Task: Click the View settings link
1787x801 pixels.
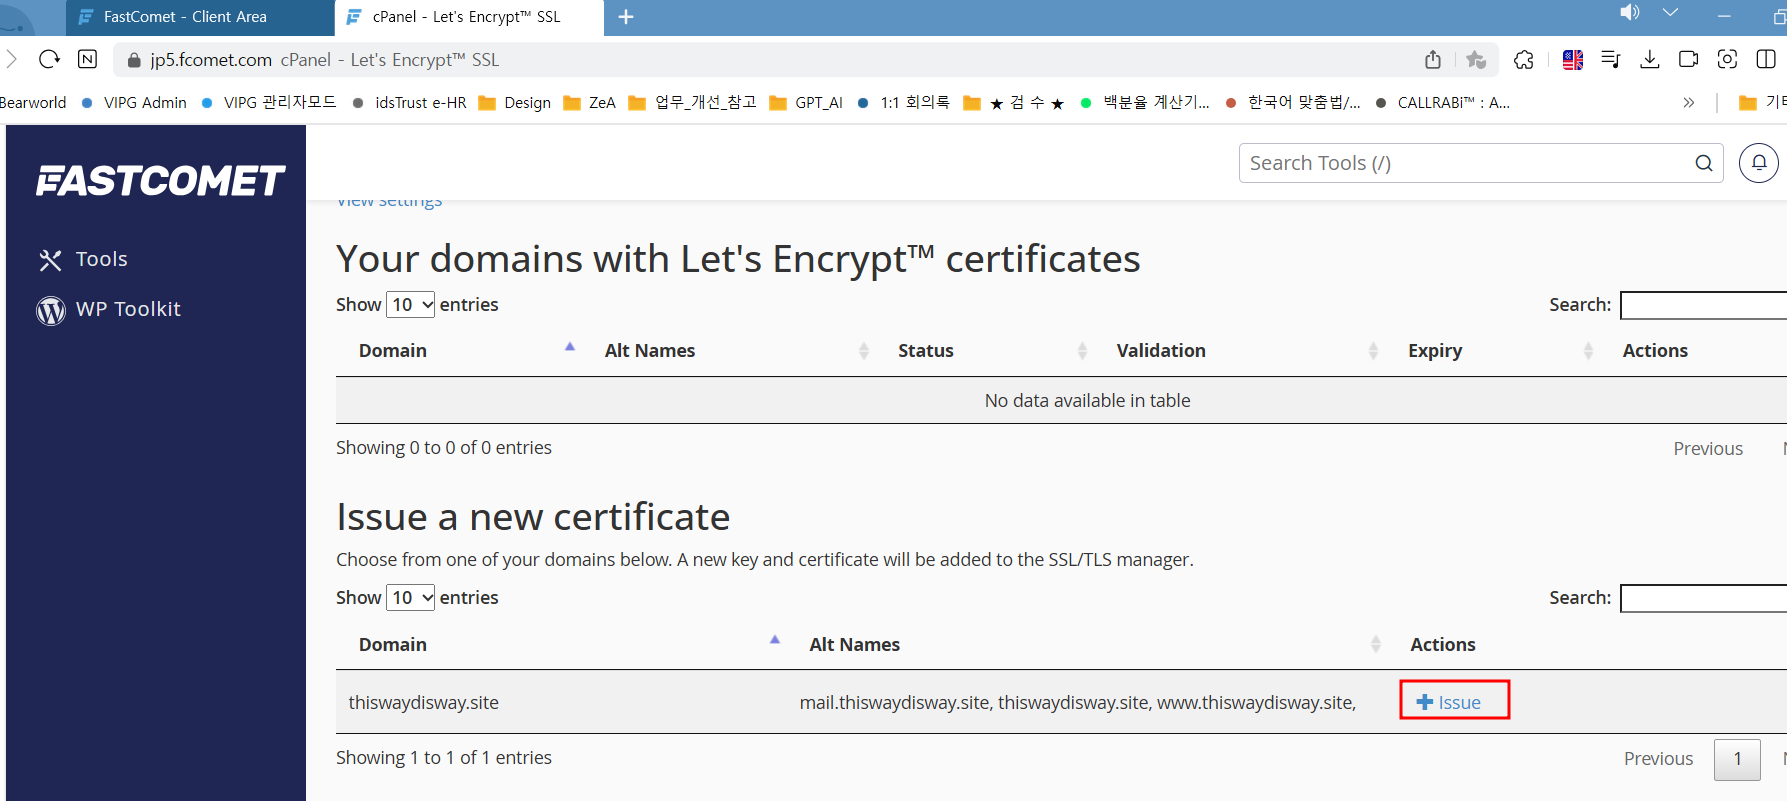Action: 389,201
